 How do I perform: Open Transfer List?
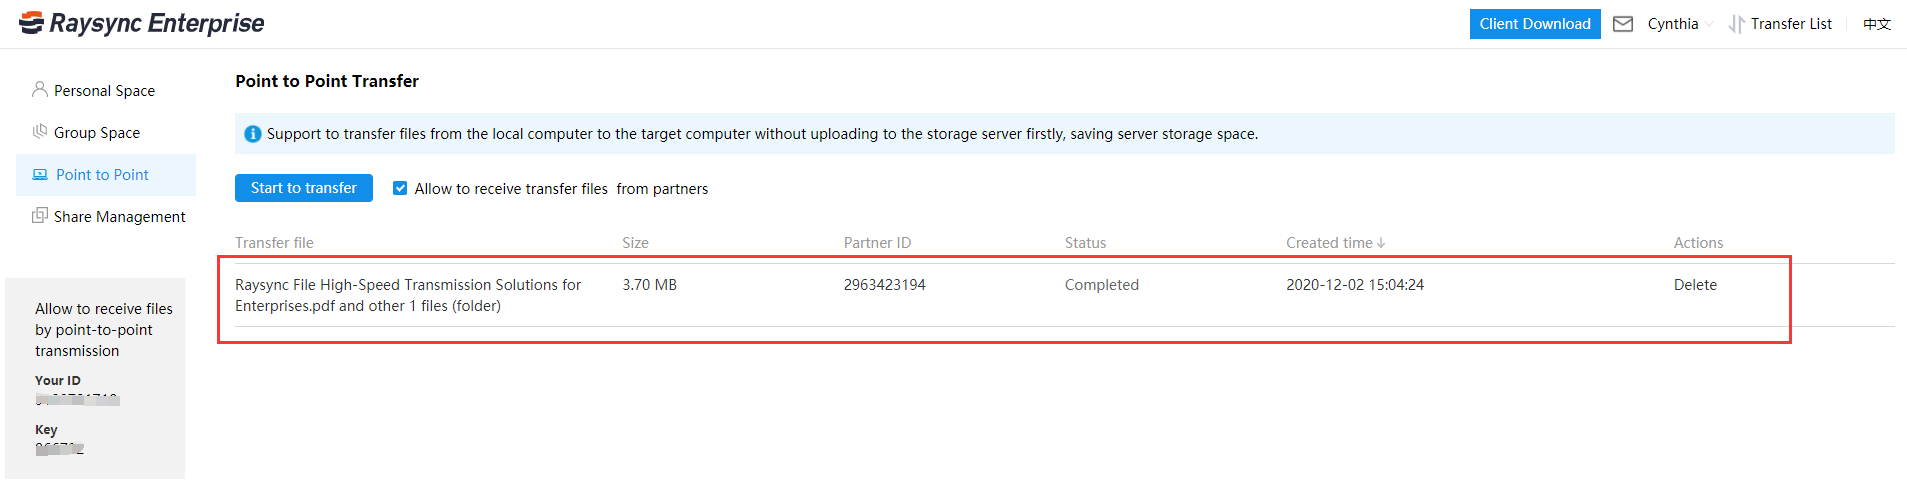click(x=1790, y=24)
